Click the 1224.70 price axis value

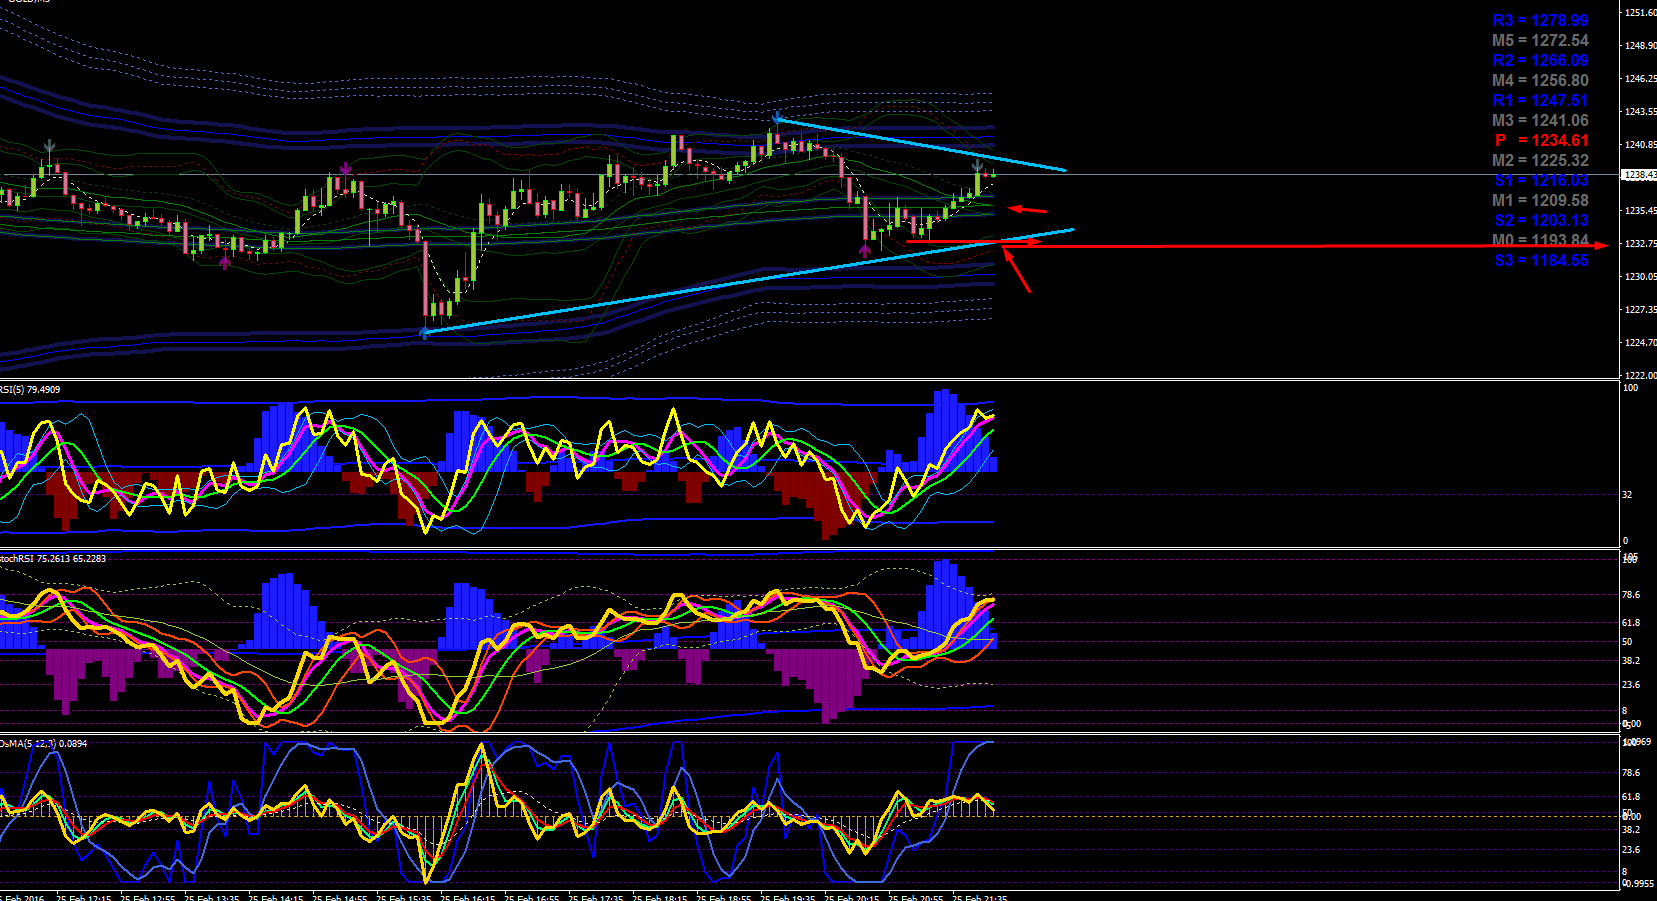1641,343
